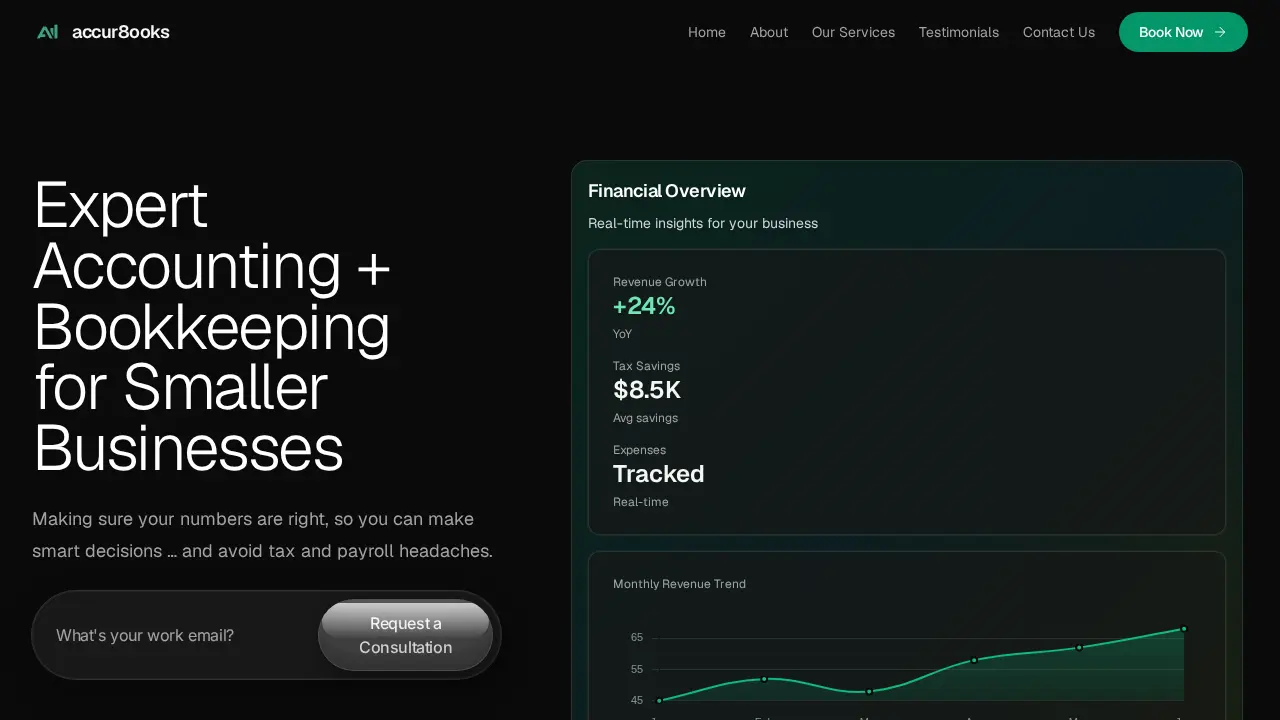
Task: Click the chart's fourth data point marker
Action: pyautogui.click(x=974, y=660)
